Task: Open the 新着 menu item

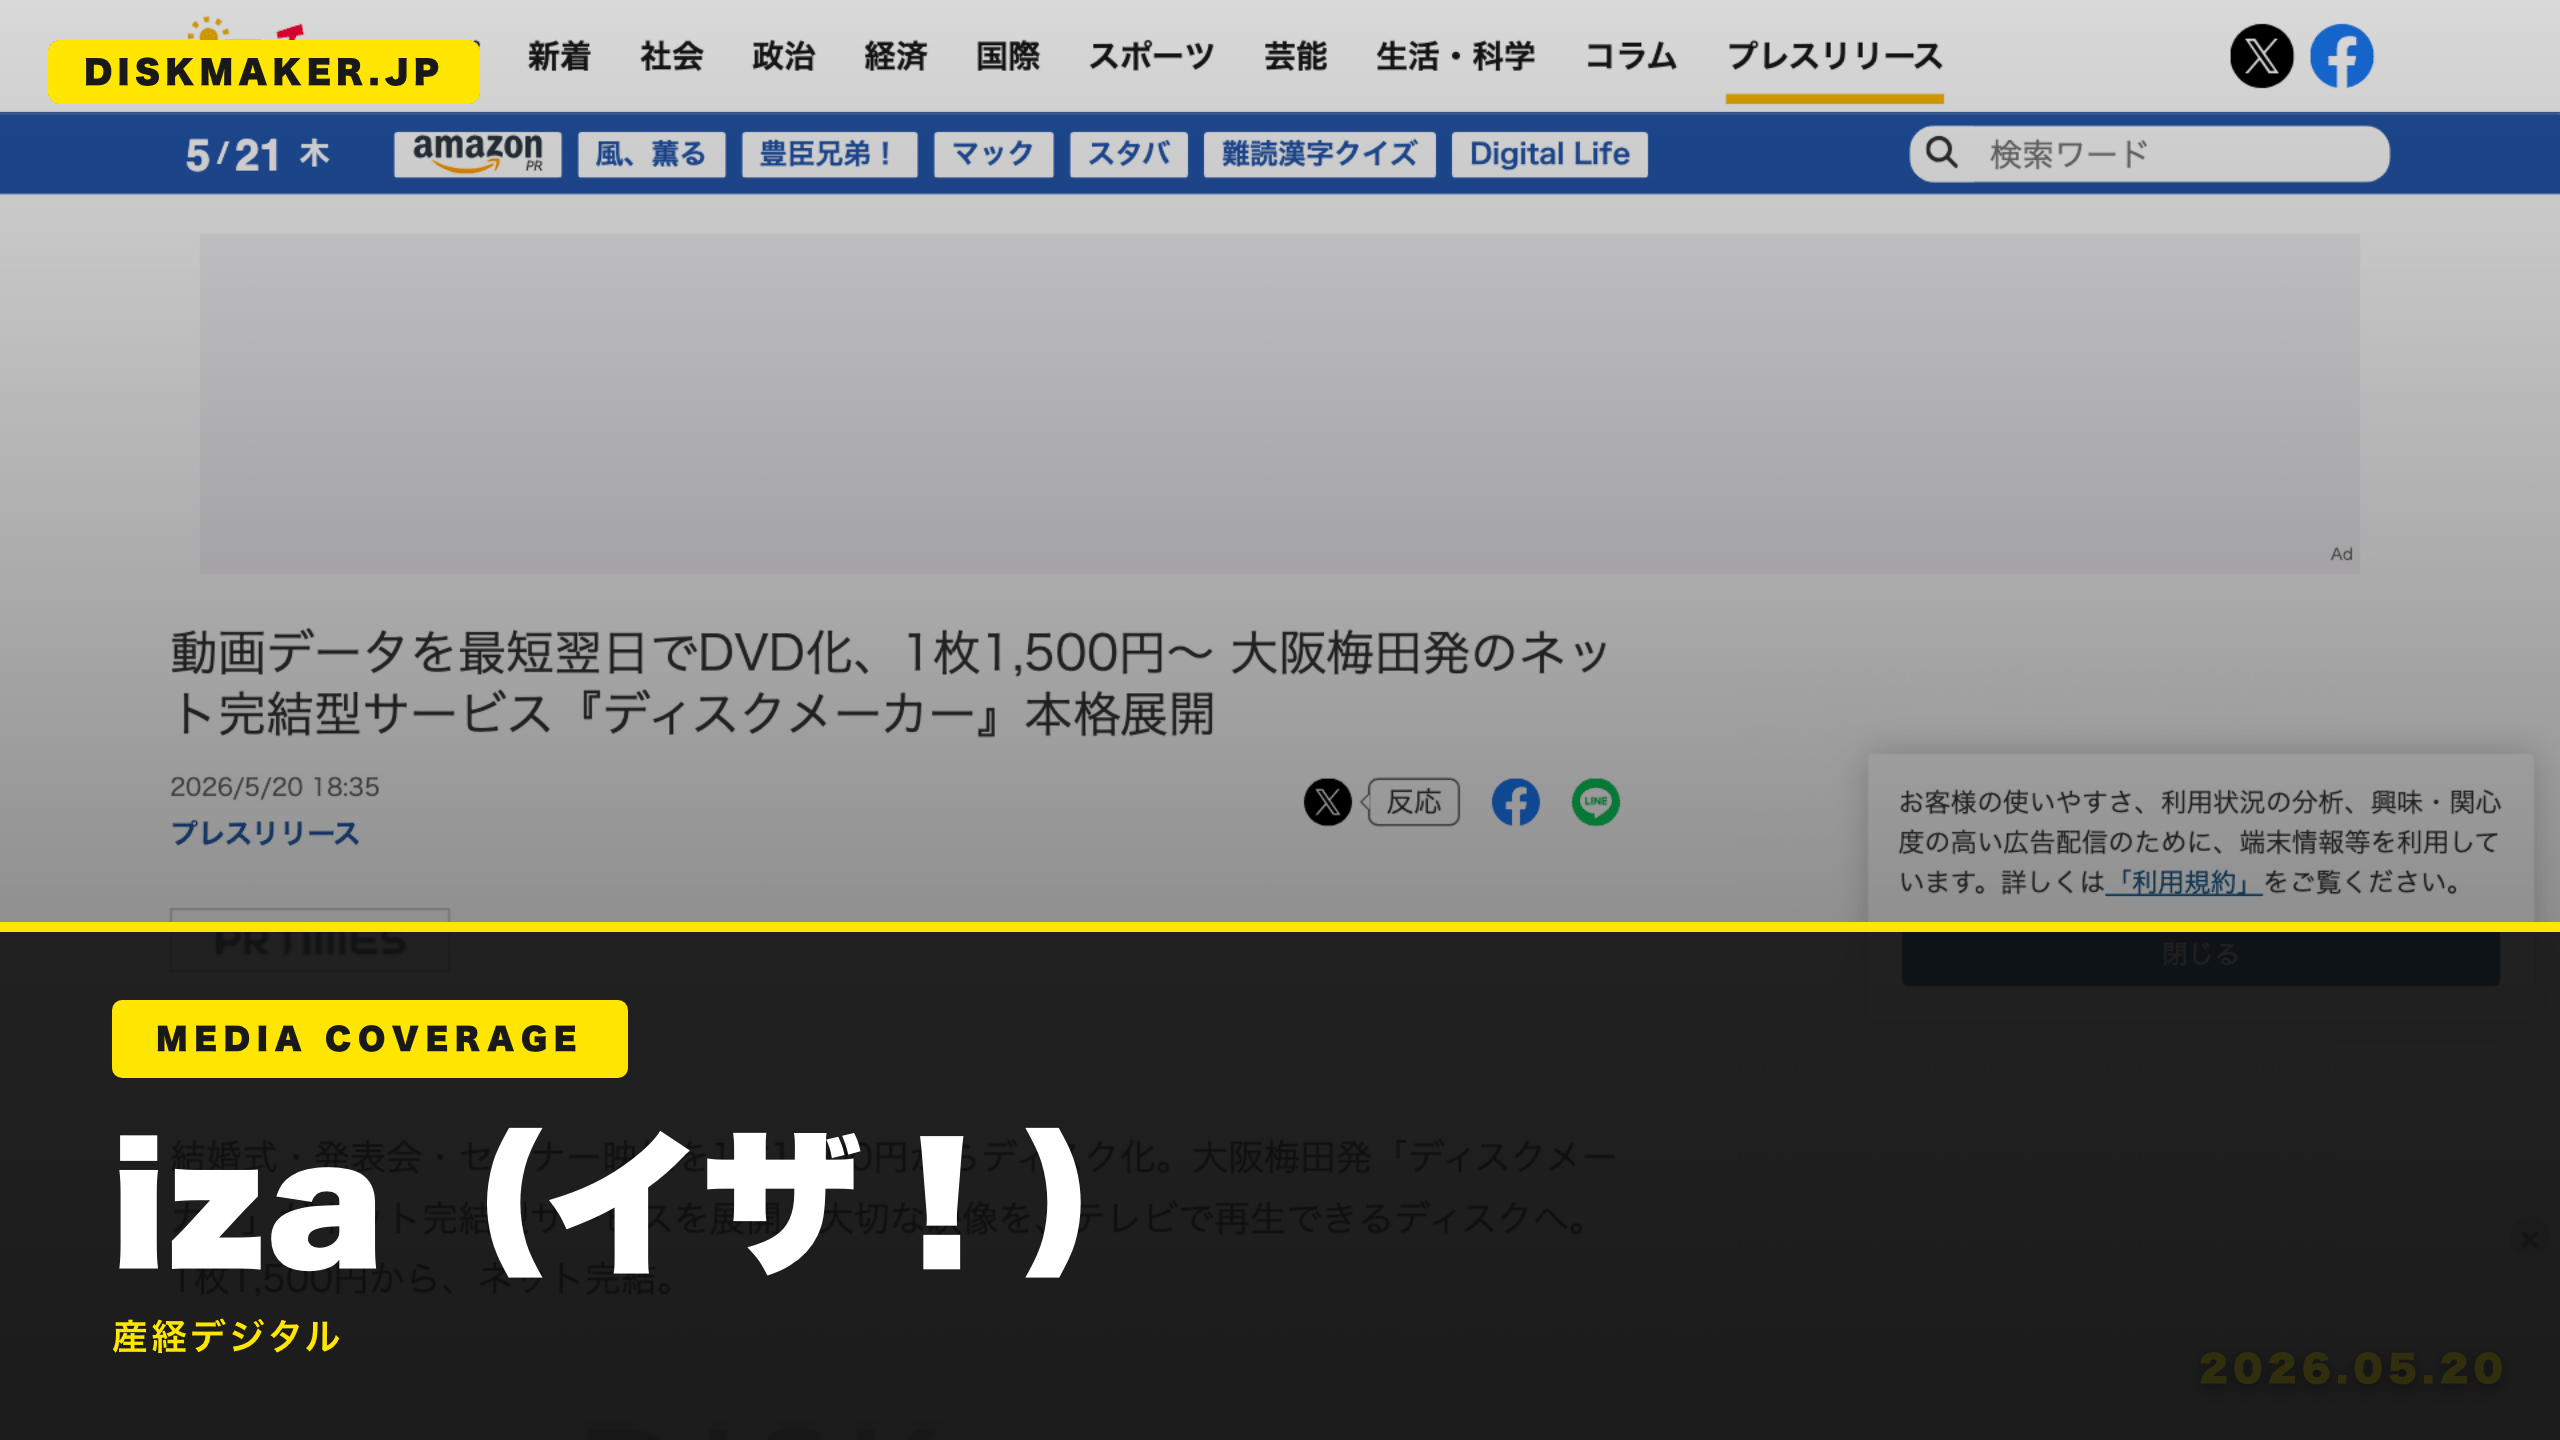Action: [559, 56]
